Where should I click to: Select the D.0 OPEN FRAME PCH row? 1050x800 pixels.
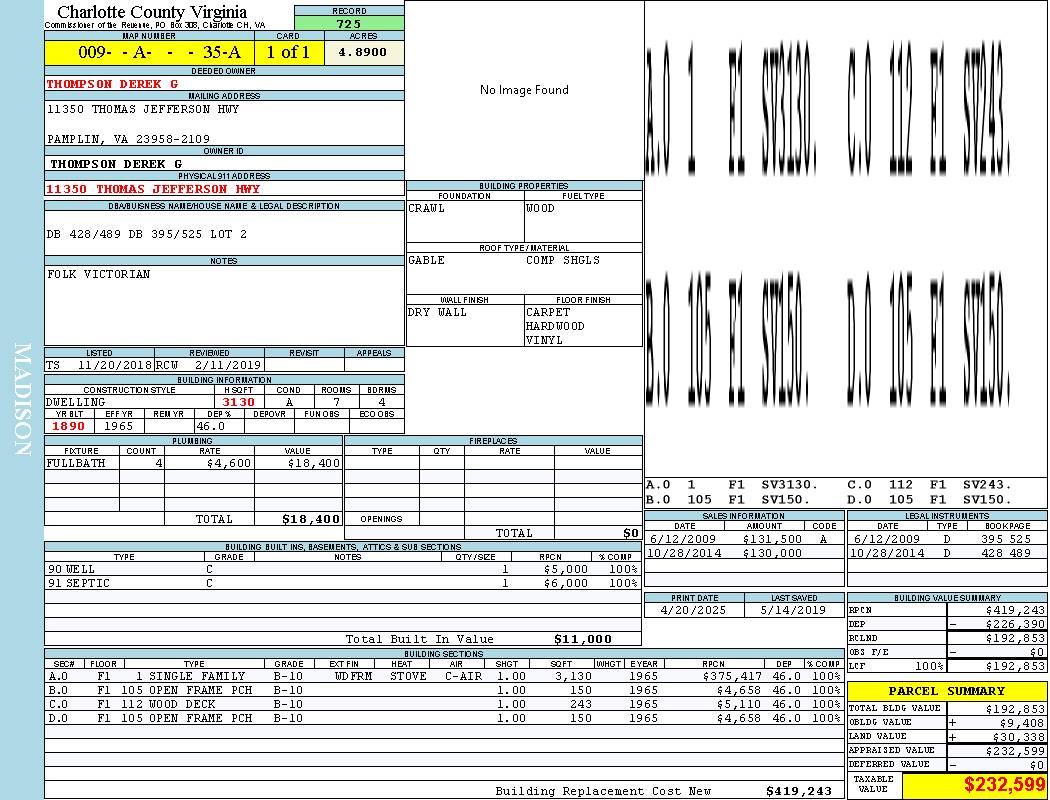click(444, 718)
